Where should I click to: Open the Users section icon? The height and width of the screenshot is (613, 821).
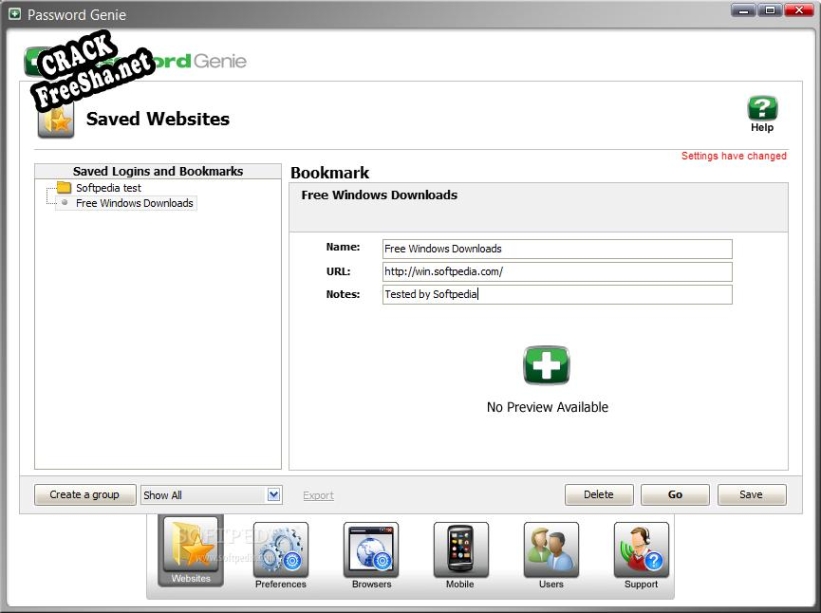tap(551, 550)
